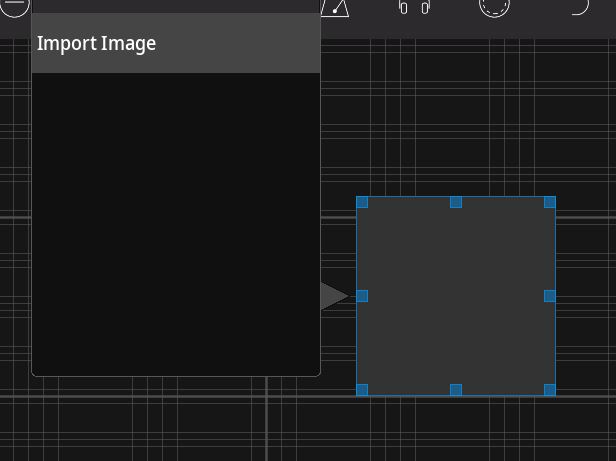This screenshot has width=616, height=461.
Task: Click the bottom-right resize handle of rectangle
Action: 550,390
